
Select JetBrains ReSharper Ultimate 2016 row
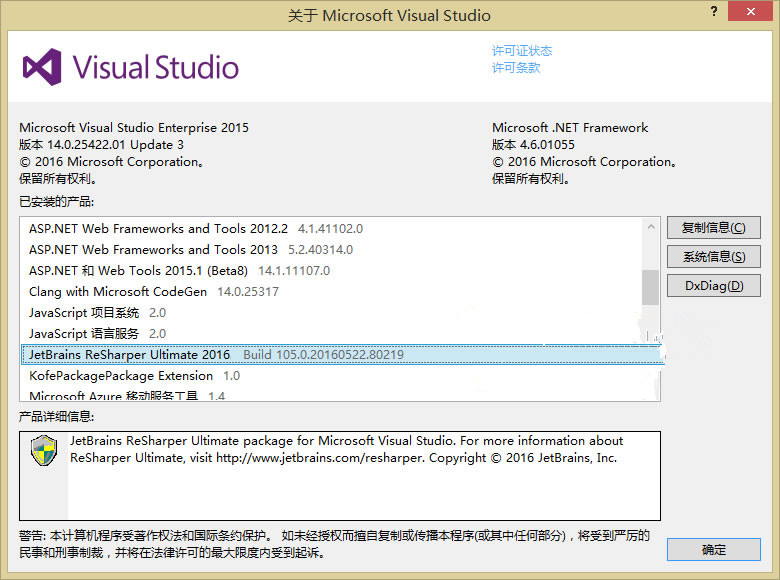(343, 355)
